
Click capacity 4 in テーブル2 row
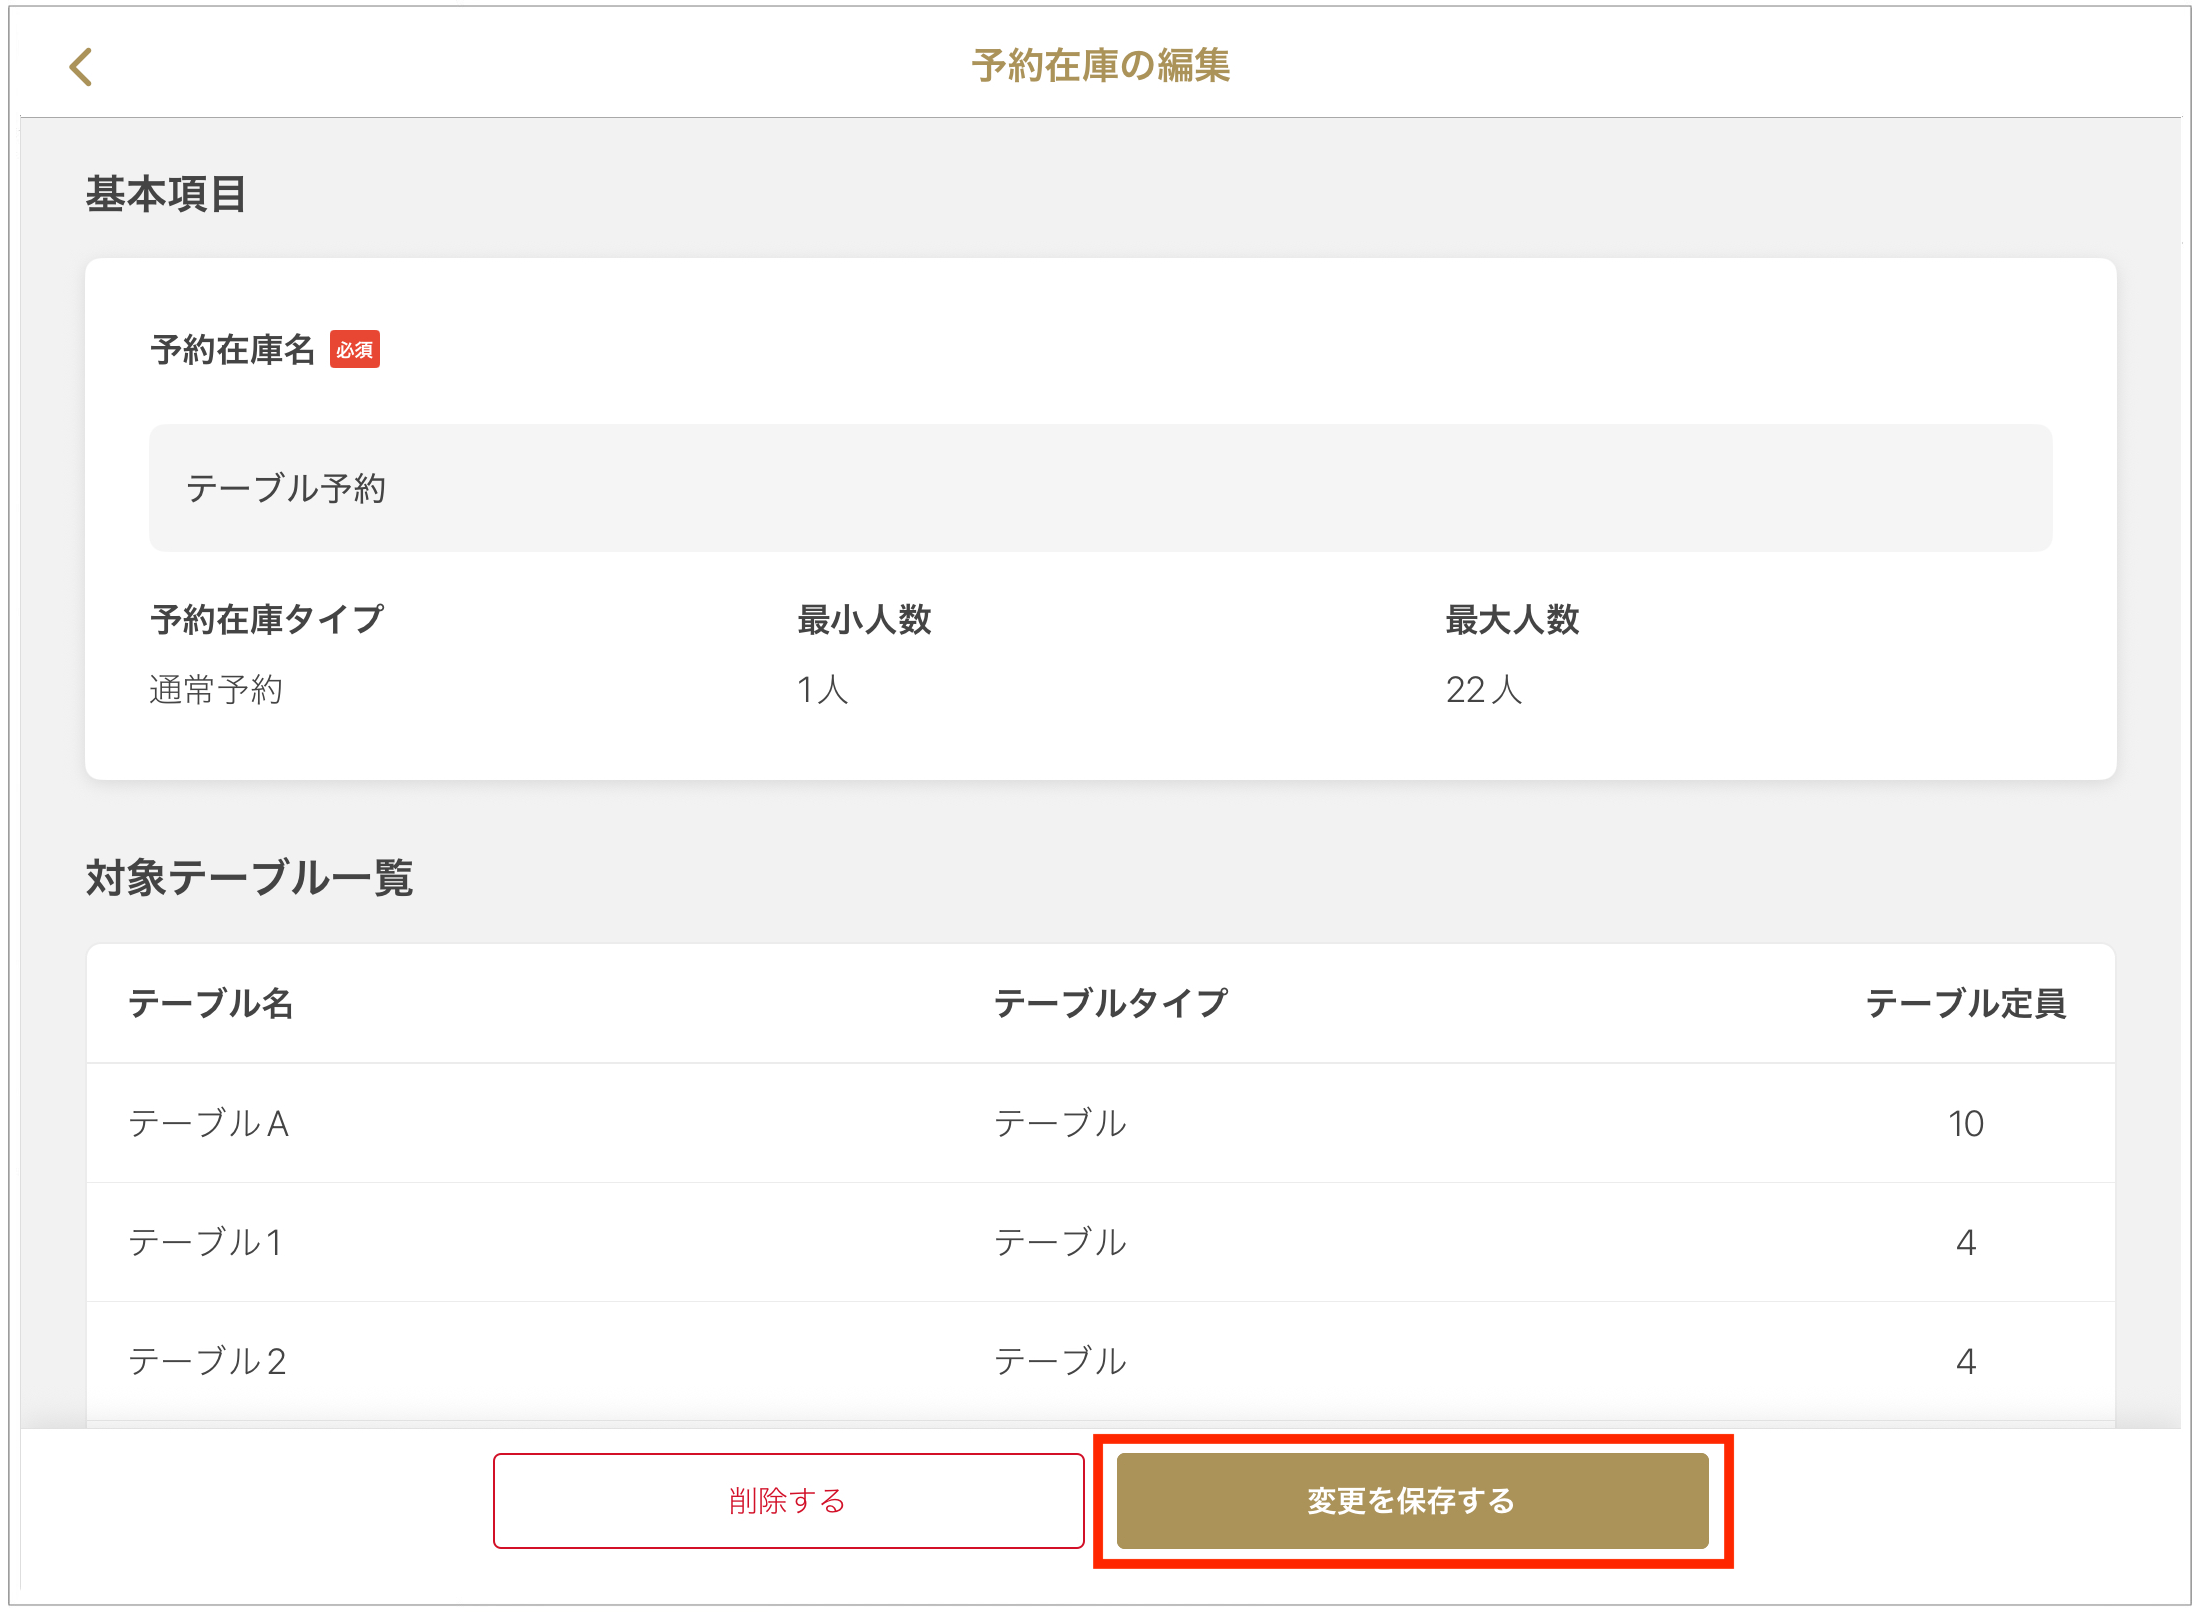click(1965, 1361)
